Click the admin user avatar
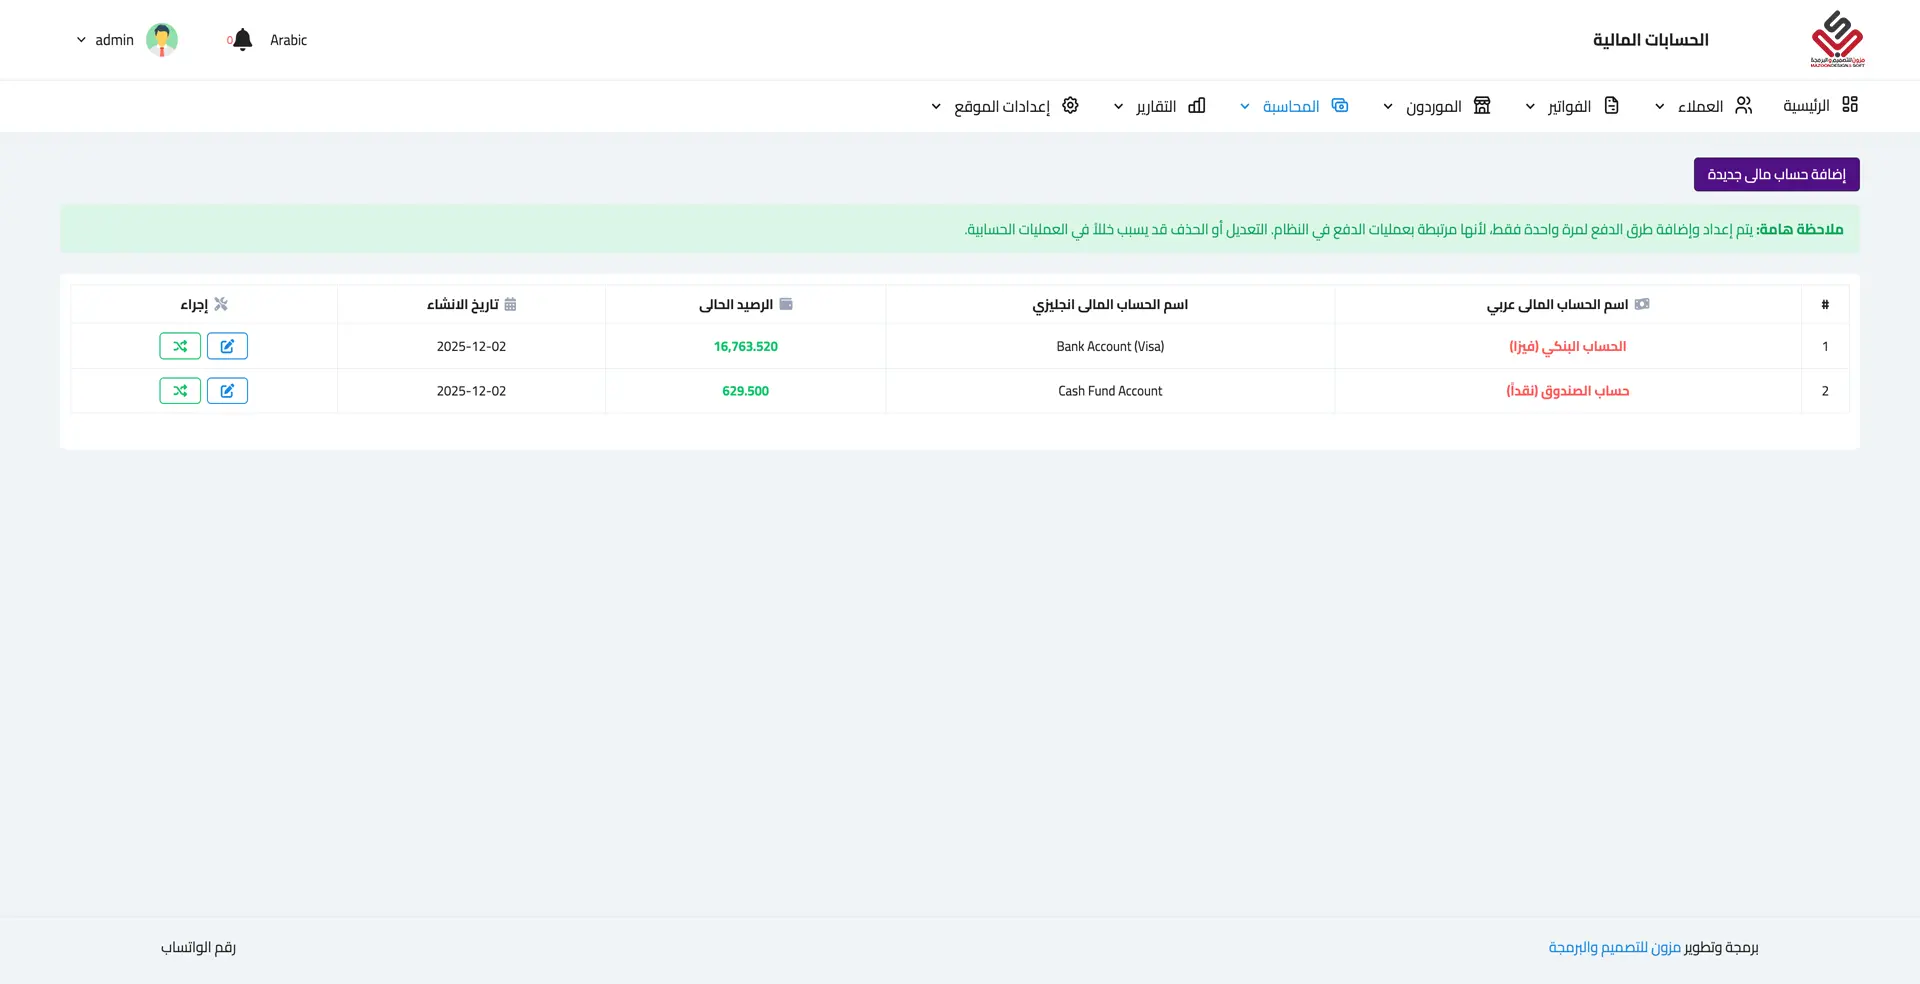 [162, 40]
